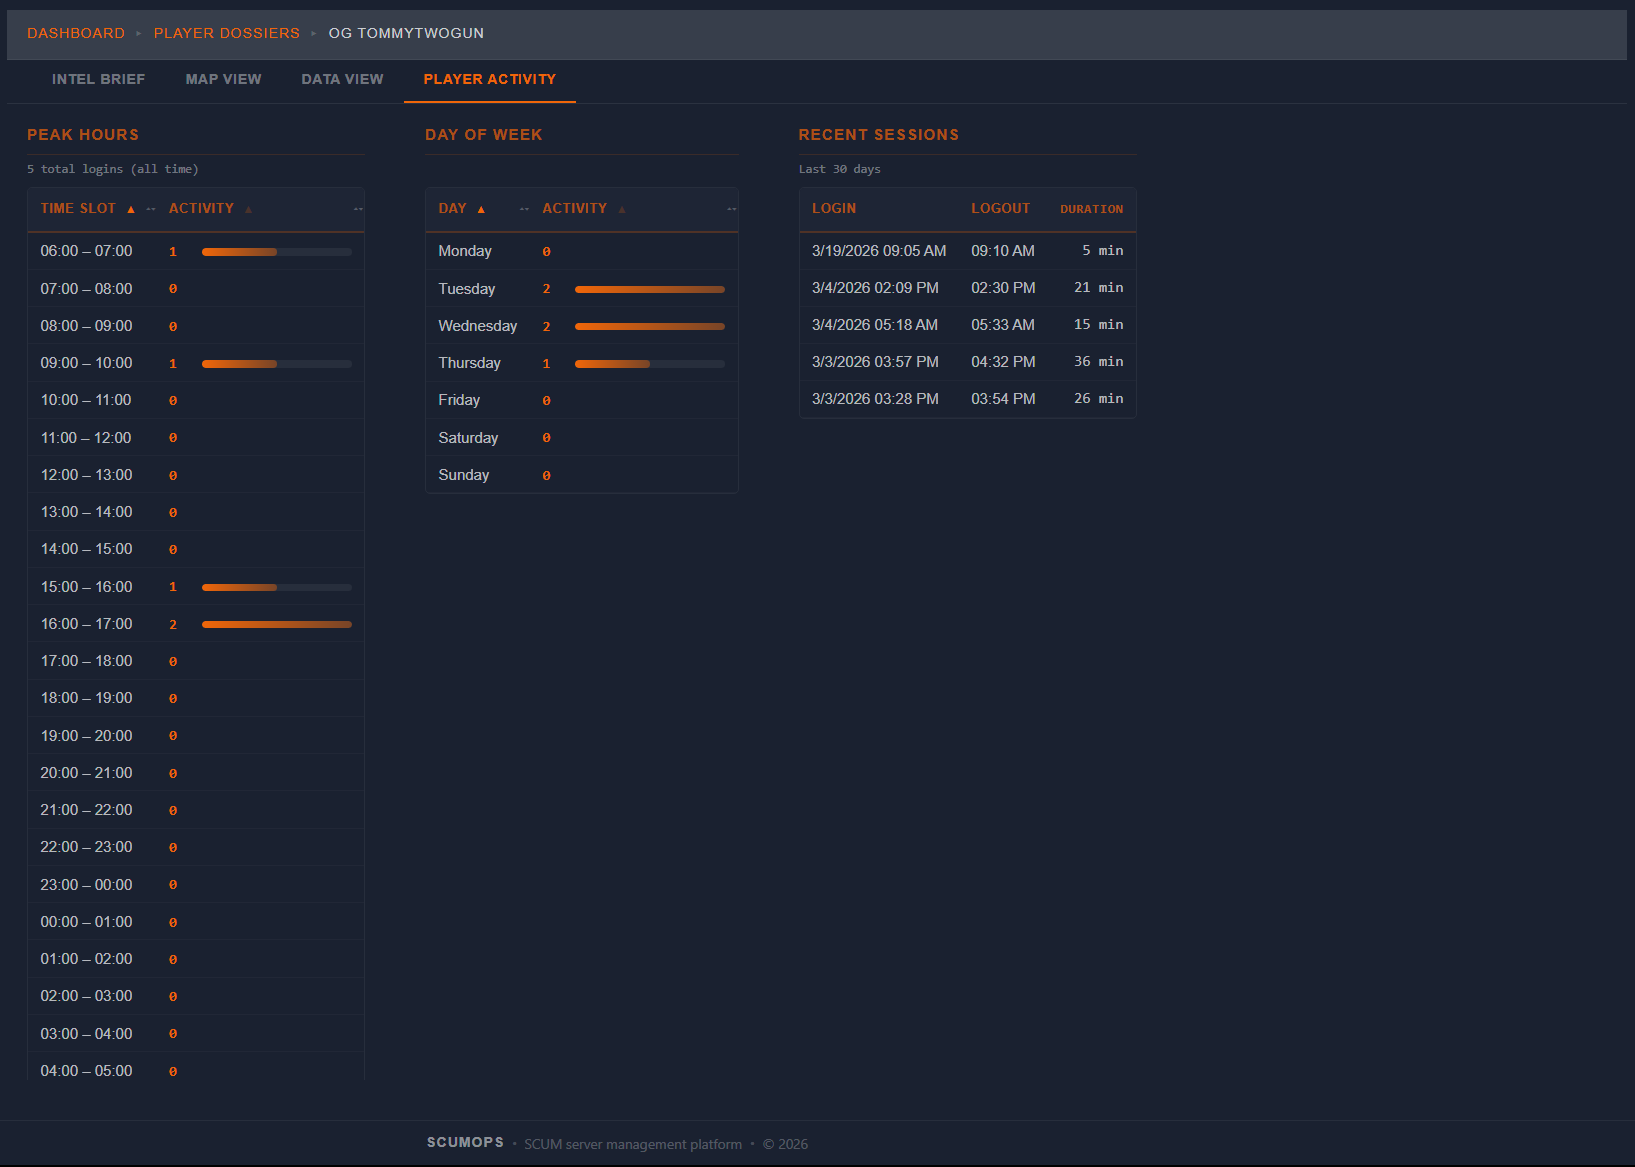Viewport: 1635px width, 1167px height.
Task: Click the 00:00 – 01:00 time slot
Action: (x=86, y=922)
